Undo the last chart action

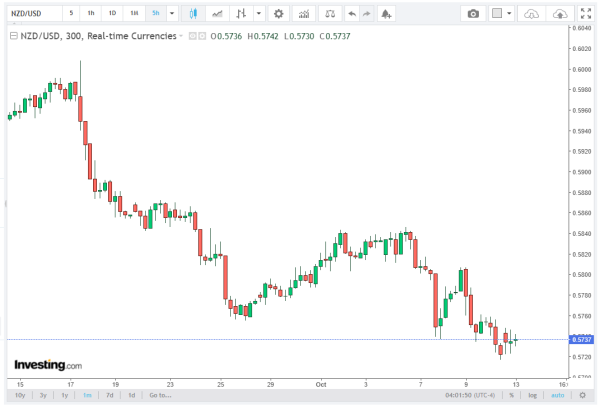351,14
